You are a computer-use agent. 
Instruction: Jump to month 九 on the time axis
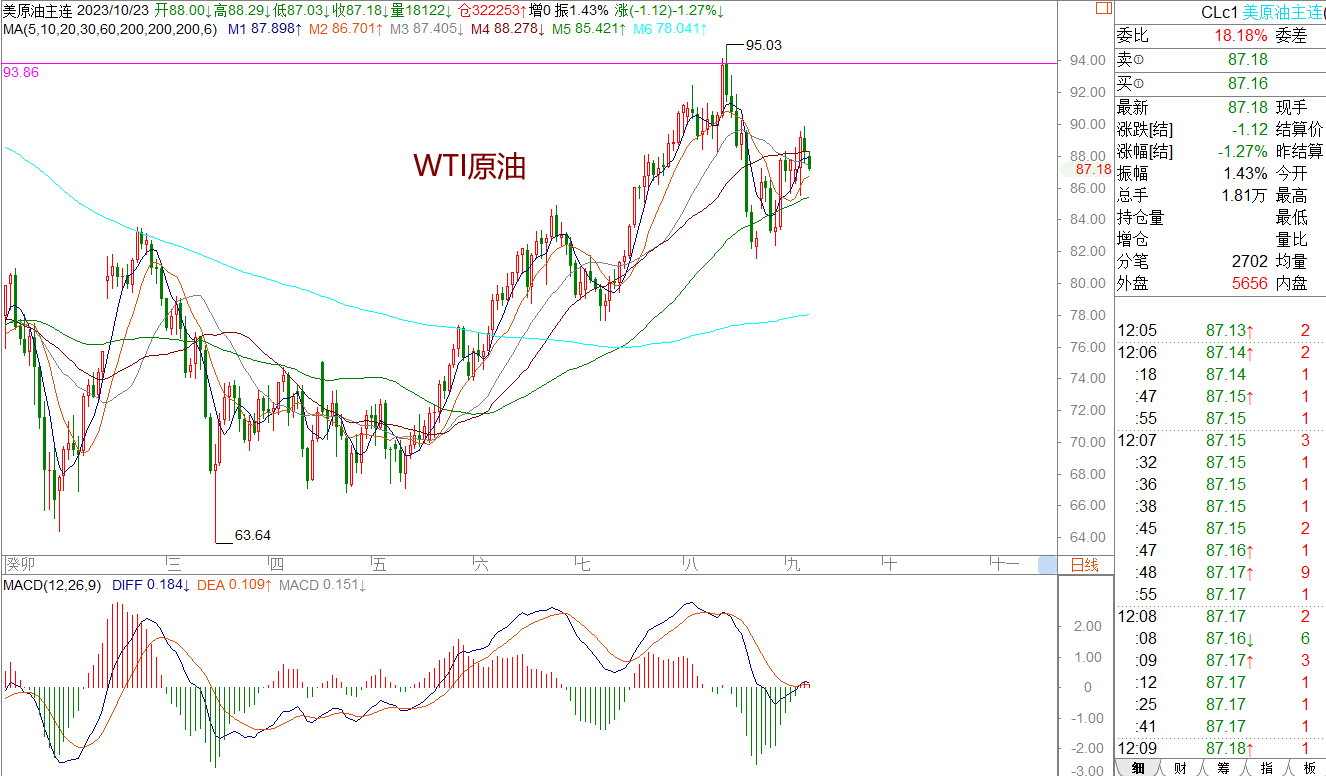[x=793, y=565]
